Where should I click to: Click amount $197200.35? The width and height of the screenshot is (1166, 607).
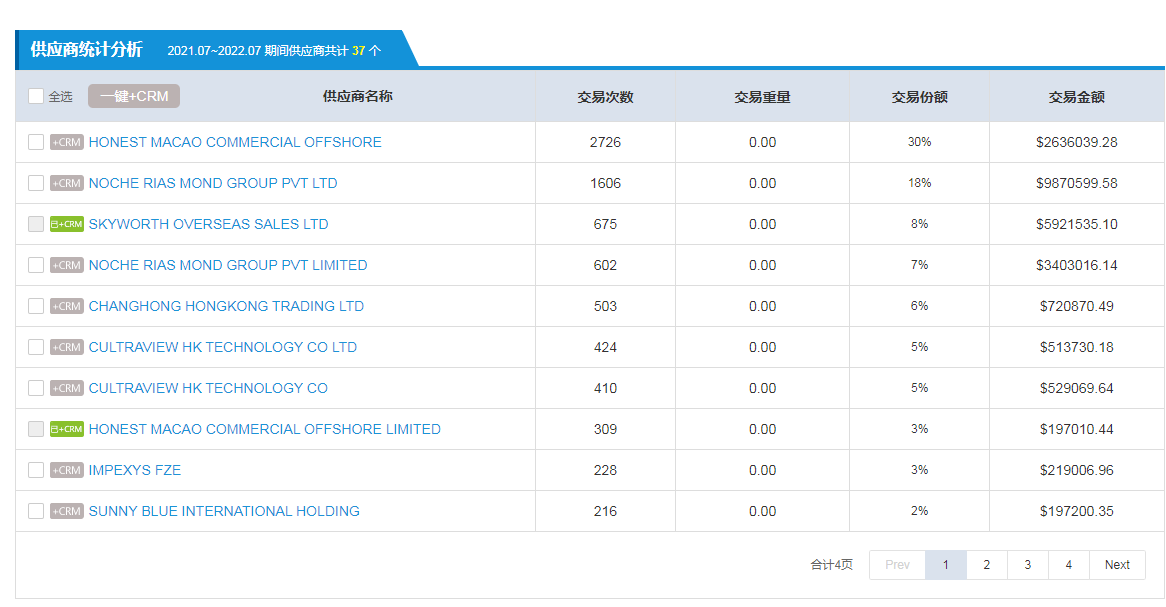pyautogui.click(x=1077, y=511)
